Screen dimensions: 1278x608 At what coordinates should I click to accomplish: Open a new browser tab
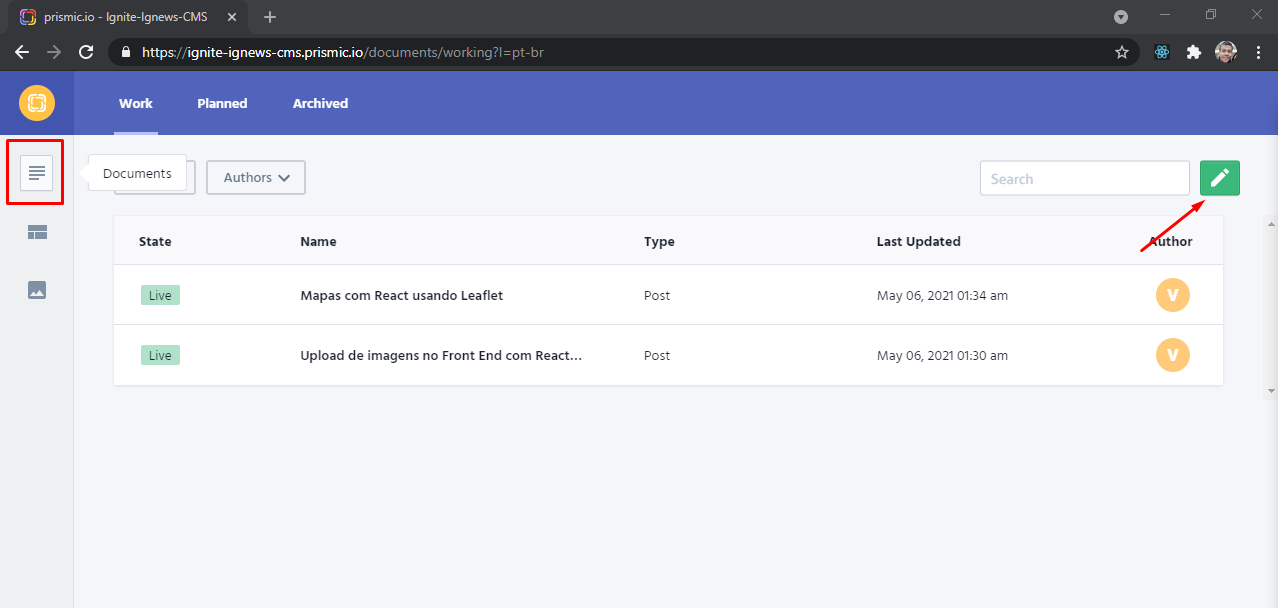pyautogui.click(x=270, y=16)
